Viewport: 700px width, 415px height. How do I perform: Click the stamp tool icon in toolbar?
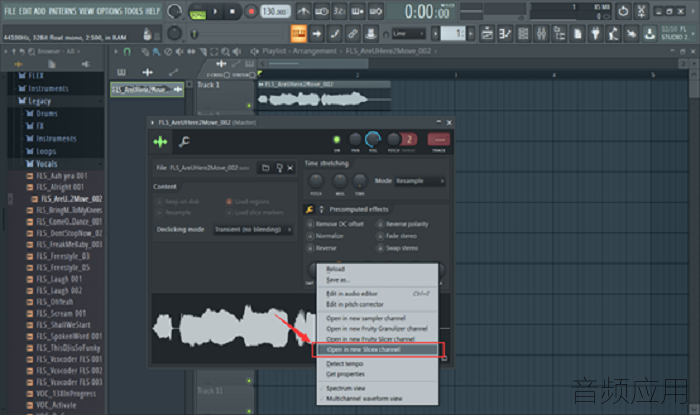pos(370,33)
